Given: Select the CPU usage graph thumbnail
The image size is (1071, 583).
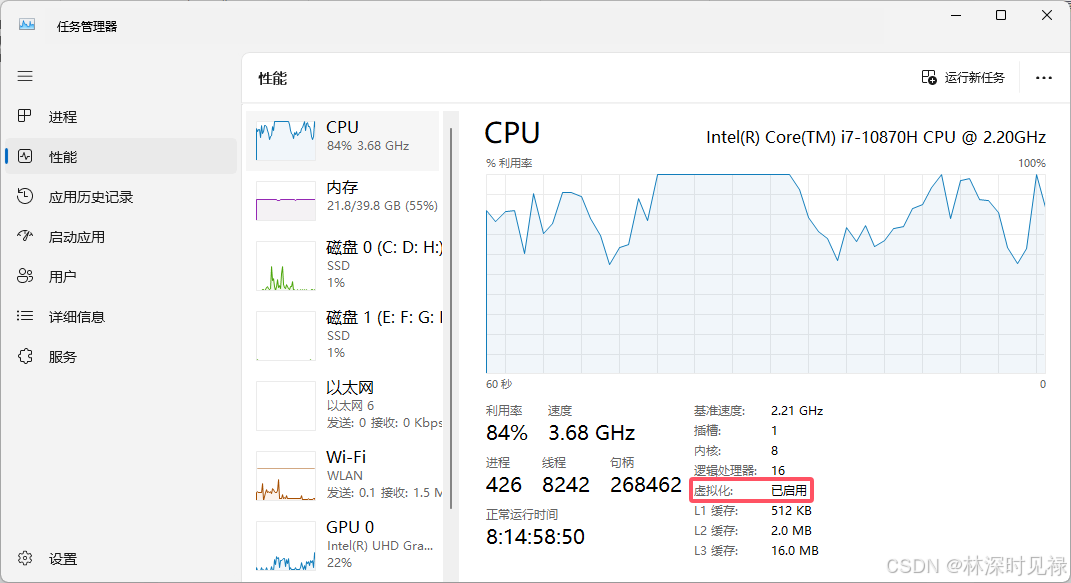Looking at the screenshot, I should tap(286, 141).
